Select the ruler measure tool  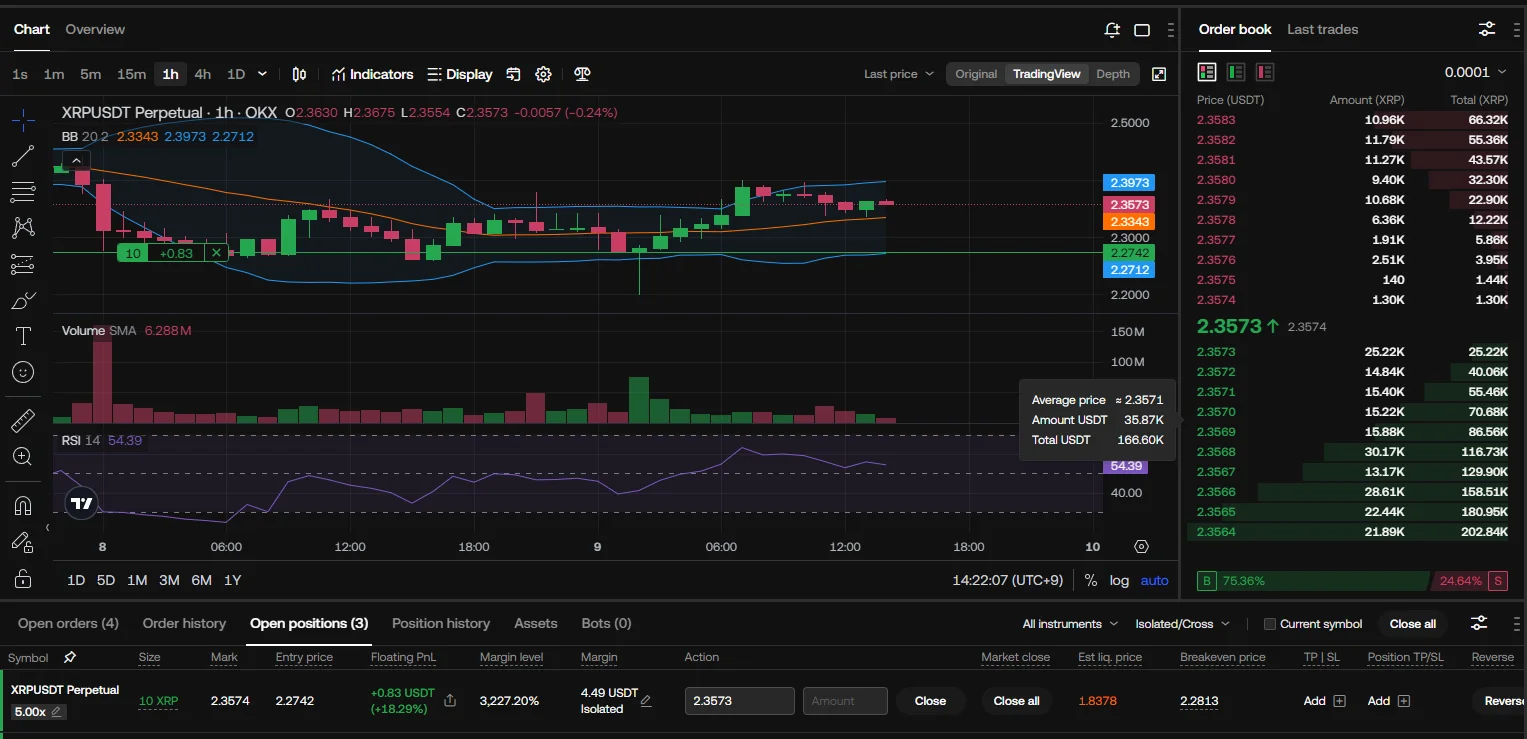click(x=23, y=421)
